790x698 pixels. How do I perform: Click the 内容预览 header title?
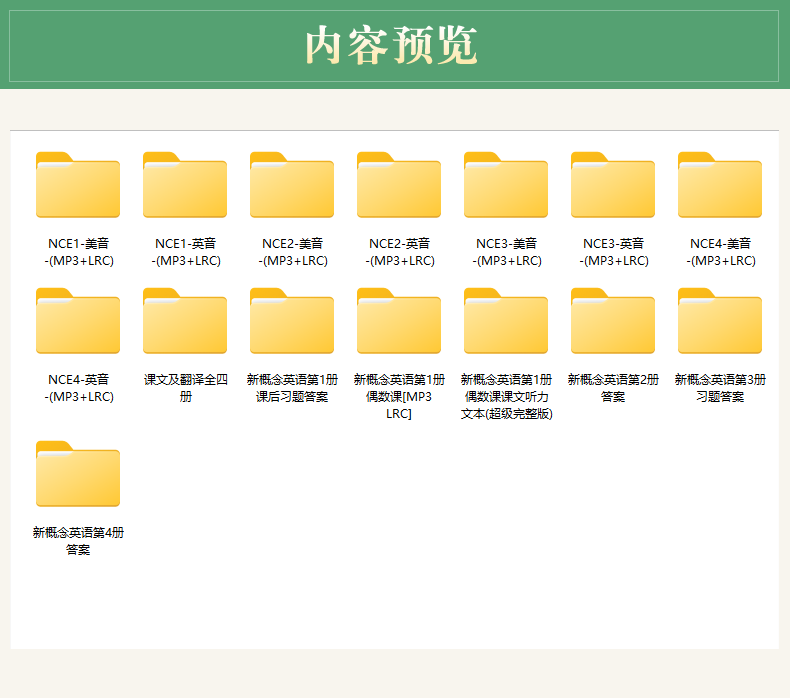click(x=391, y=46)
